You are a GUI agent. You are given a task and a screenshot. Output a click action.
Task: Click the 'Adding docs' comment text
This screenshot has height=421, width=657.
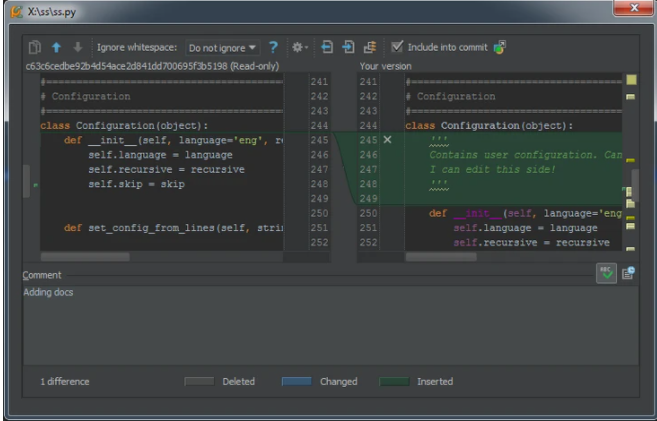[48, 292]
